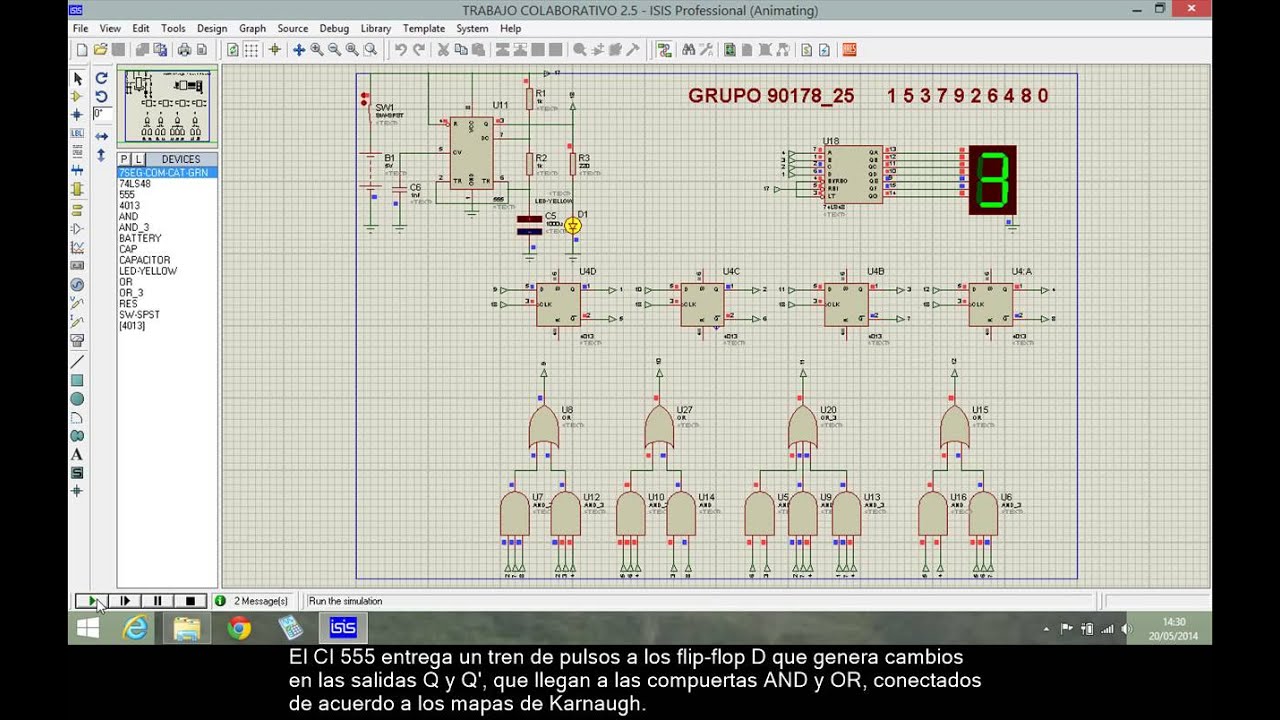This screenshot has height=720, width=1280.
Task: Click the Print toolbar icon
Action: click(184, 49)
